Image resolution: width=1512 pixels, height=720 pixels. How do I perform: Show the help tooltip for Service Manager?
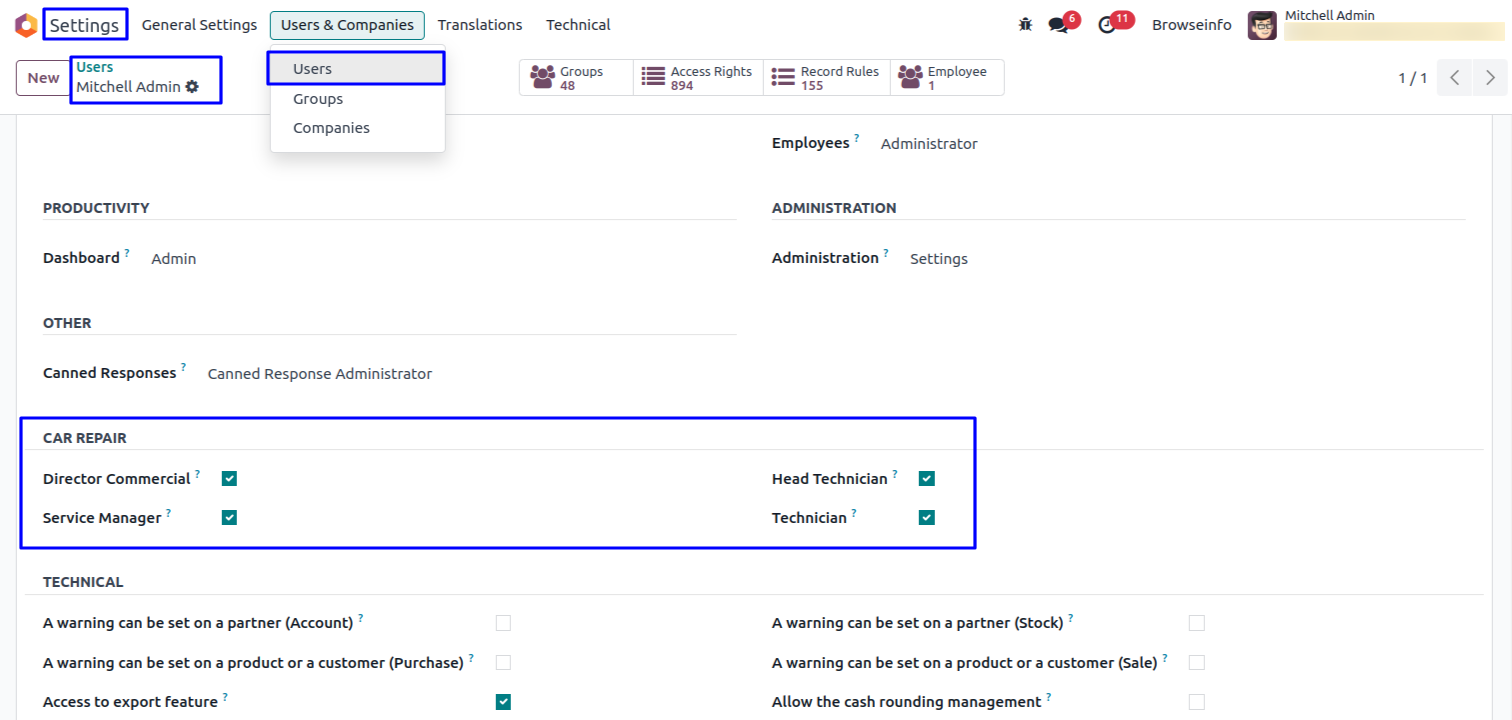pos(169,514)
